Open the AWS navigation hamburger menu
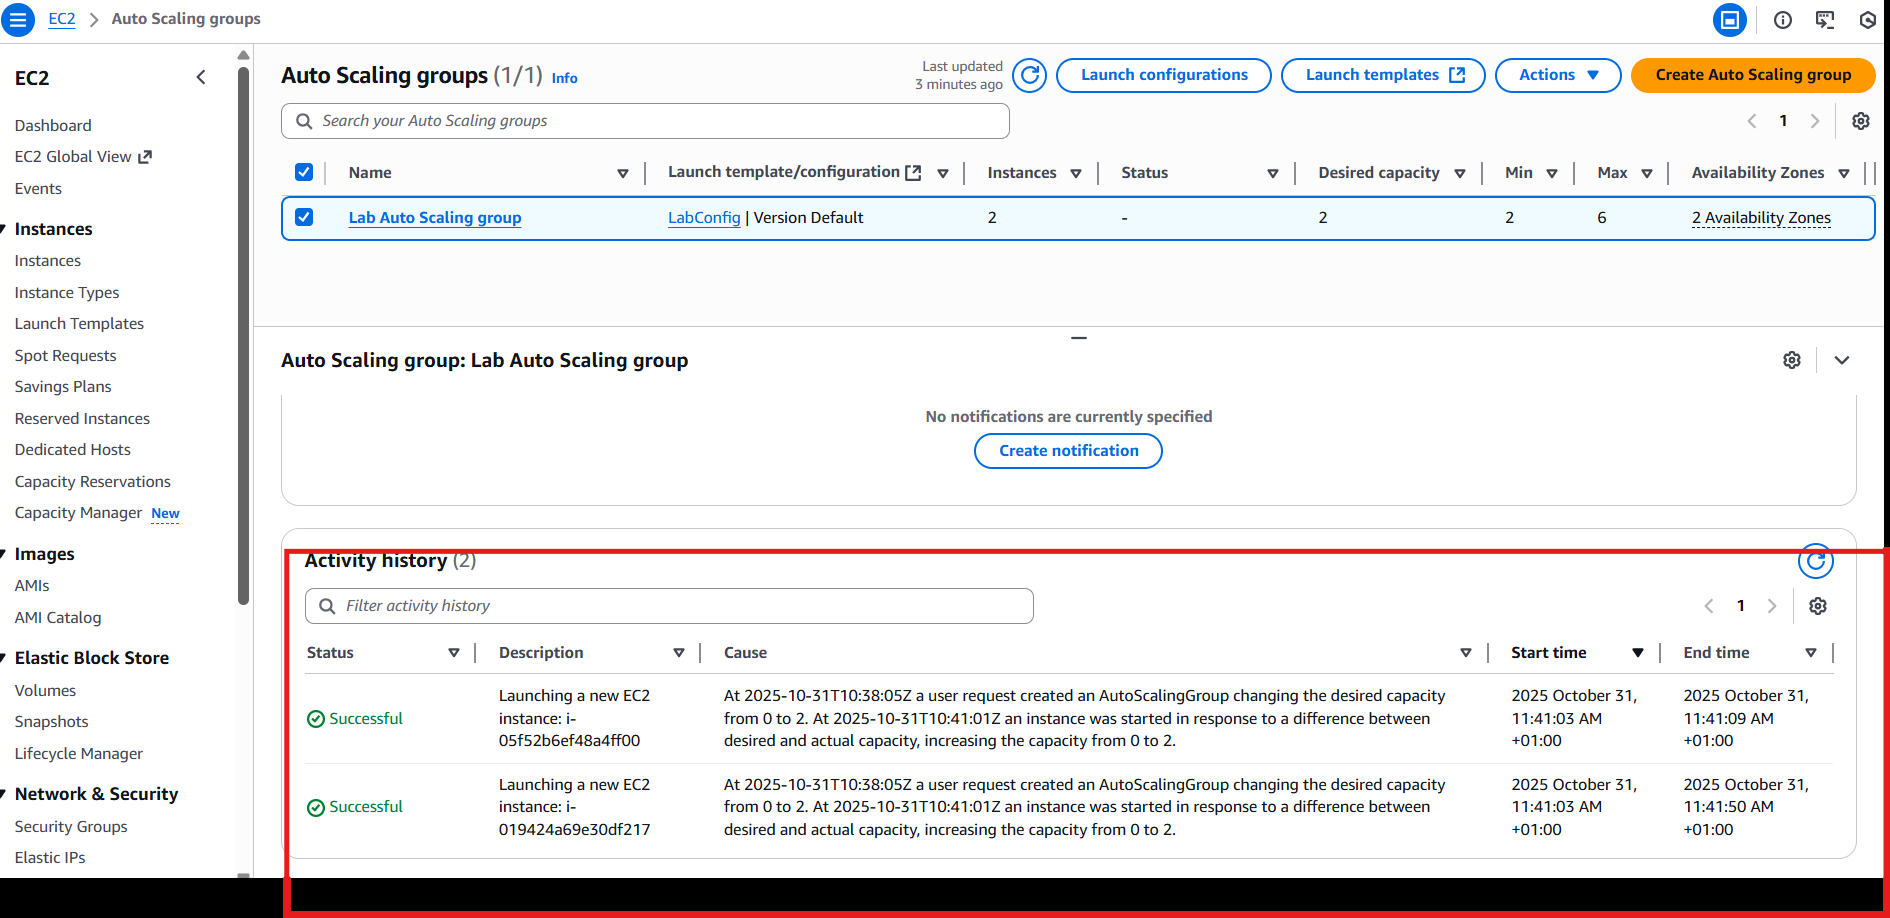The image size is (1890, 918). click(18, 19)
